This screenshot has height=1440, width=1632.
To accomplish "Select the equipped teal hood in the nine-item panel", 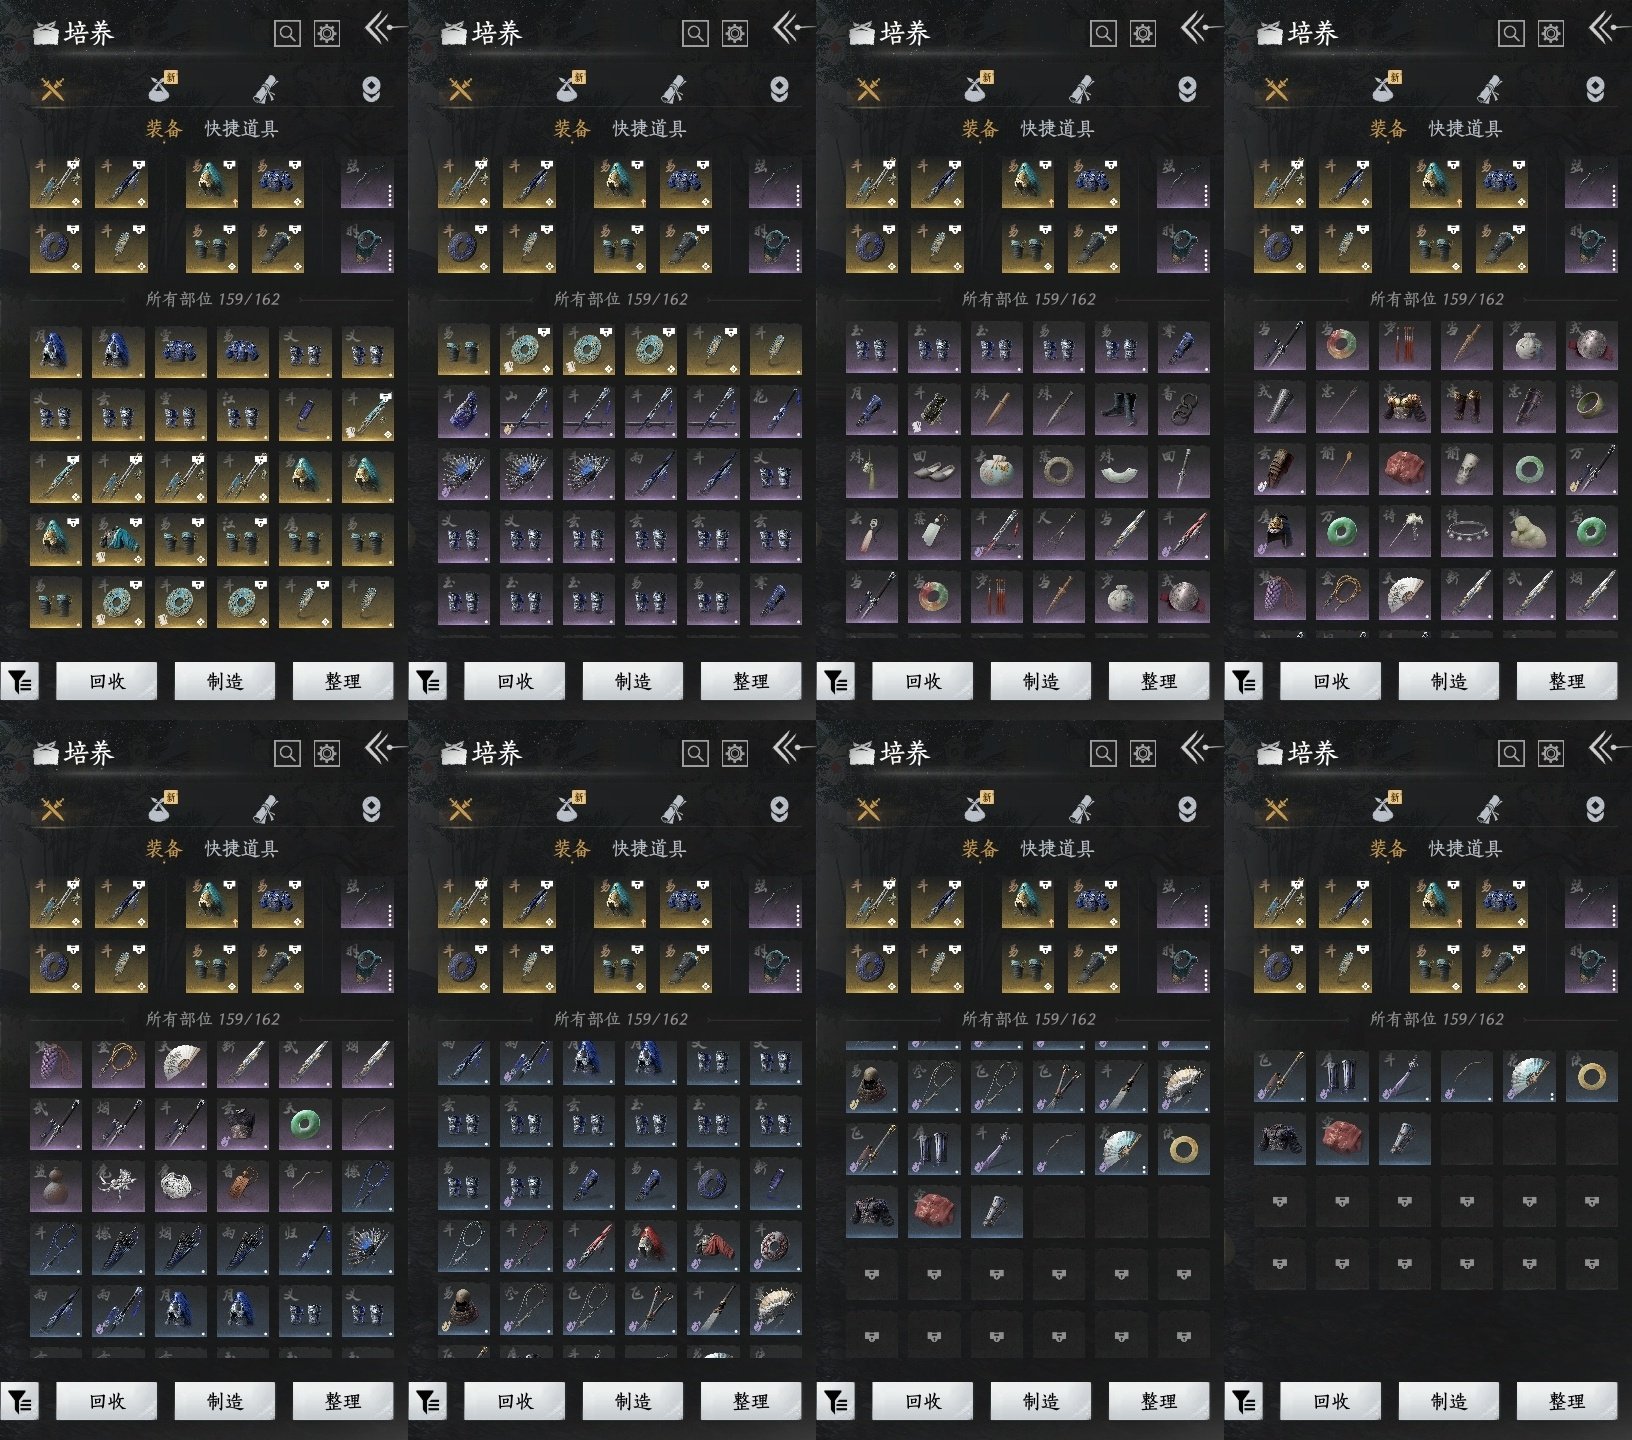I will [1436, 902].
